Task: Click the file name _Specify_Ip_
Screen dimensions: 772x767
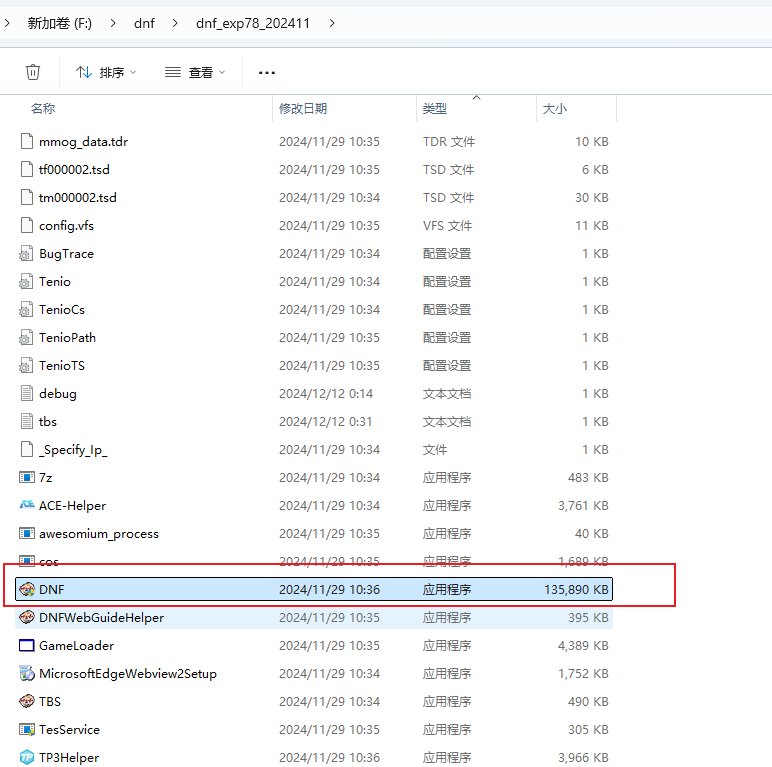Action: coord(73,450)
